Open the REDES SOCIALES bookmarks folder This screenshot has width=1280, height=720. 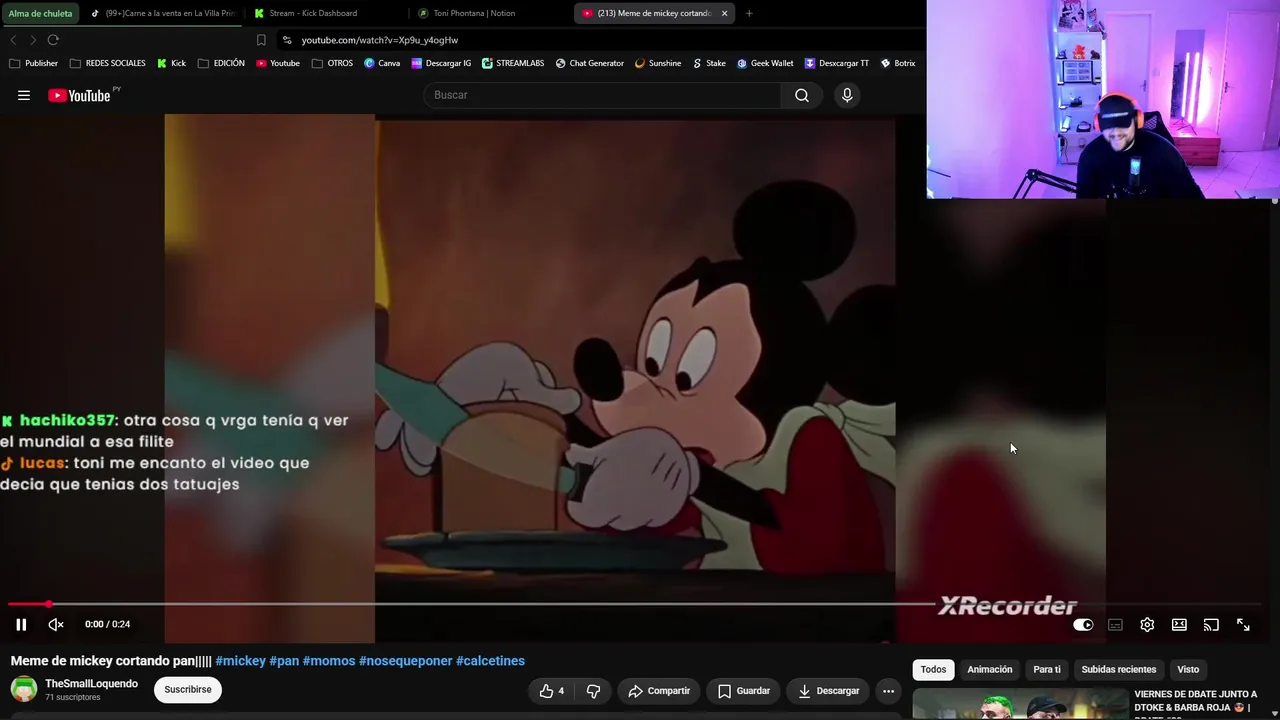[107, 63]
